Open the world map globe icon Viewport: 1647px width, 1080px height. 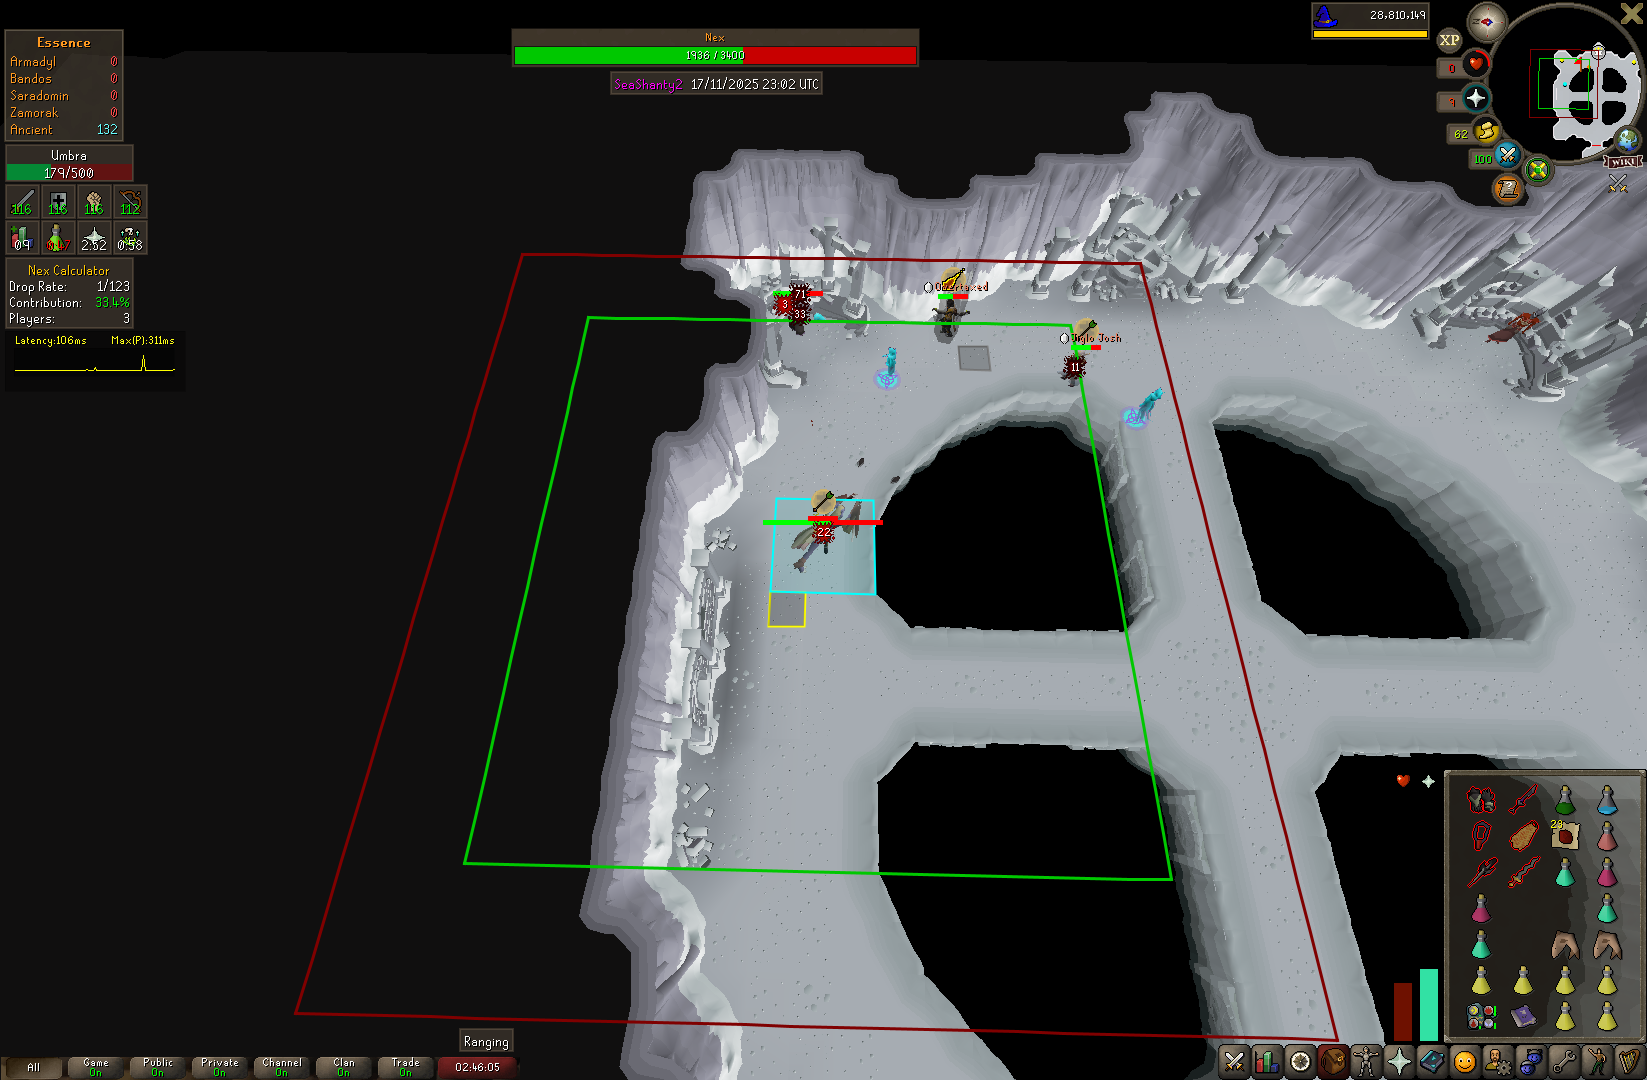pos(1628,139)
